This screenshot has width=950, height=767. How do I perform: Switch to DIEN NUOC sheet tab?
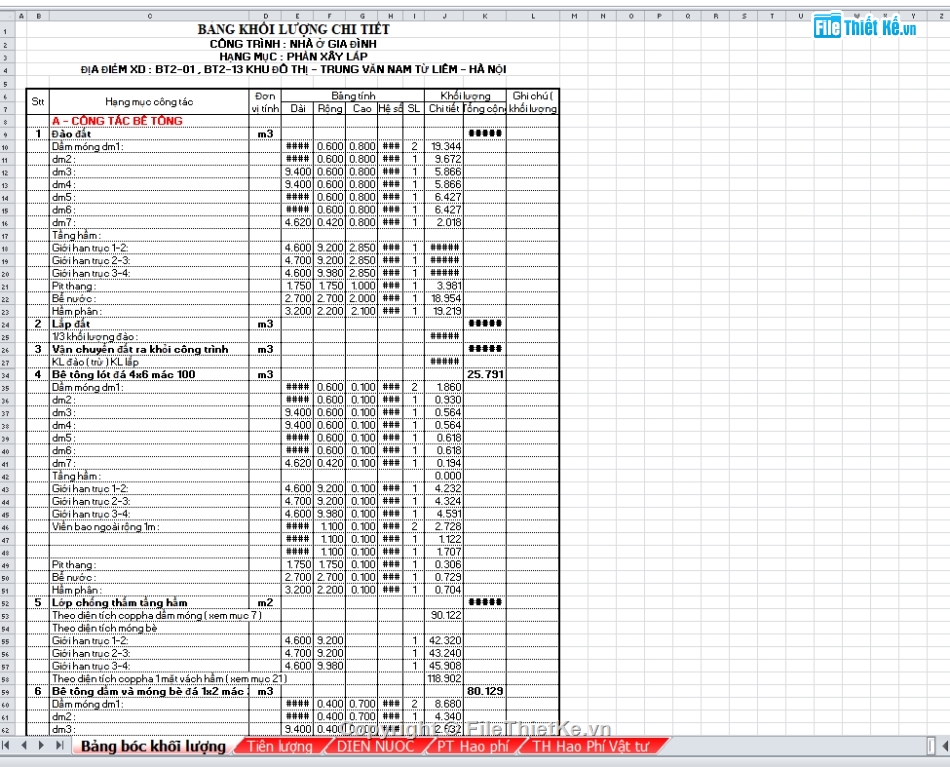click(x=376, y=746)
